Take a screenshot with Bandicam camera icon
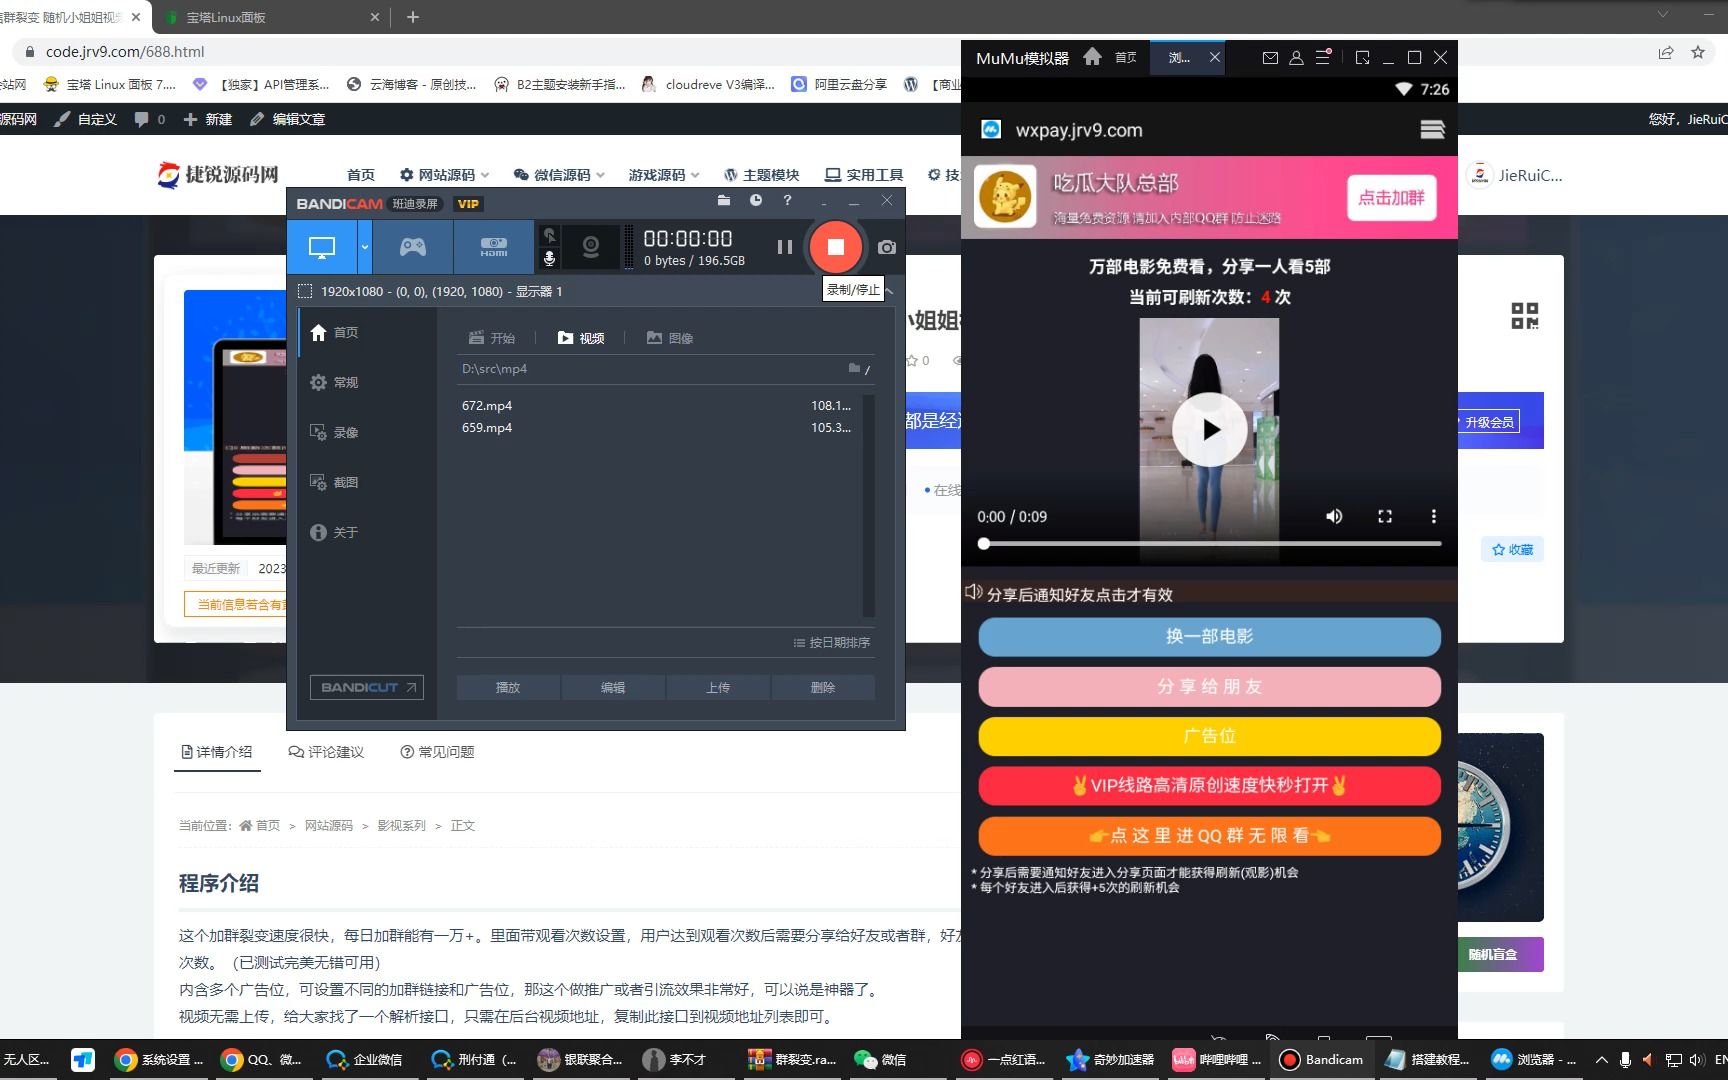The width and height of the screenshot is (1728, 1080). tap(887, 247)
